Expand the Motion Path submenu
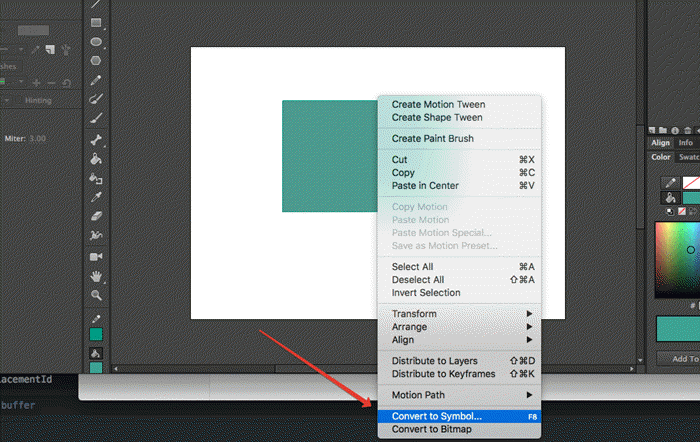The height and width of the screenshot is (442, 700). (x=420, y=394)
